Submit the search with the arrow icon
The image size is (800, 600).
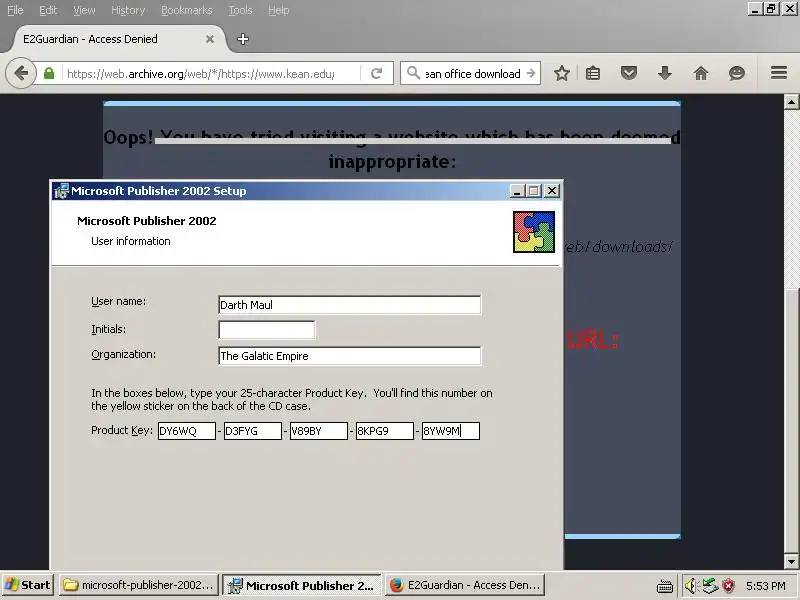click(531, 73)
